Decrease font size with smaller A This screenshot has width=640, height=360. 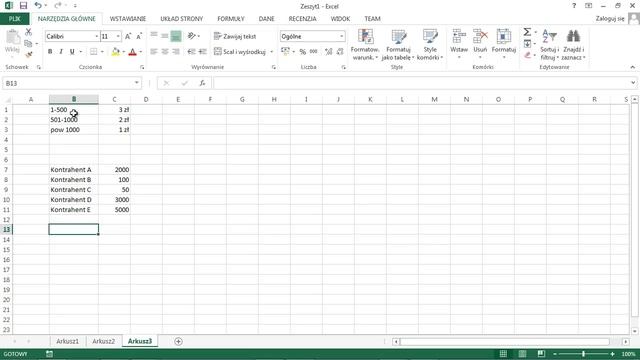point(139,36)
